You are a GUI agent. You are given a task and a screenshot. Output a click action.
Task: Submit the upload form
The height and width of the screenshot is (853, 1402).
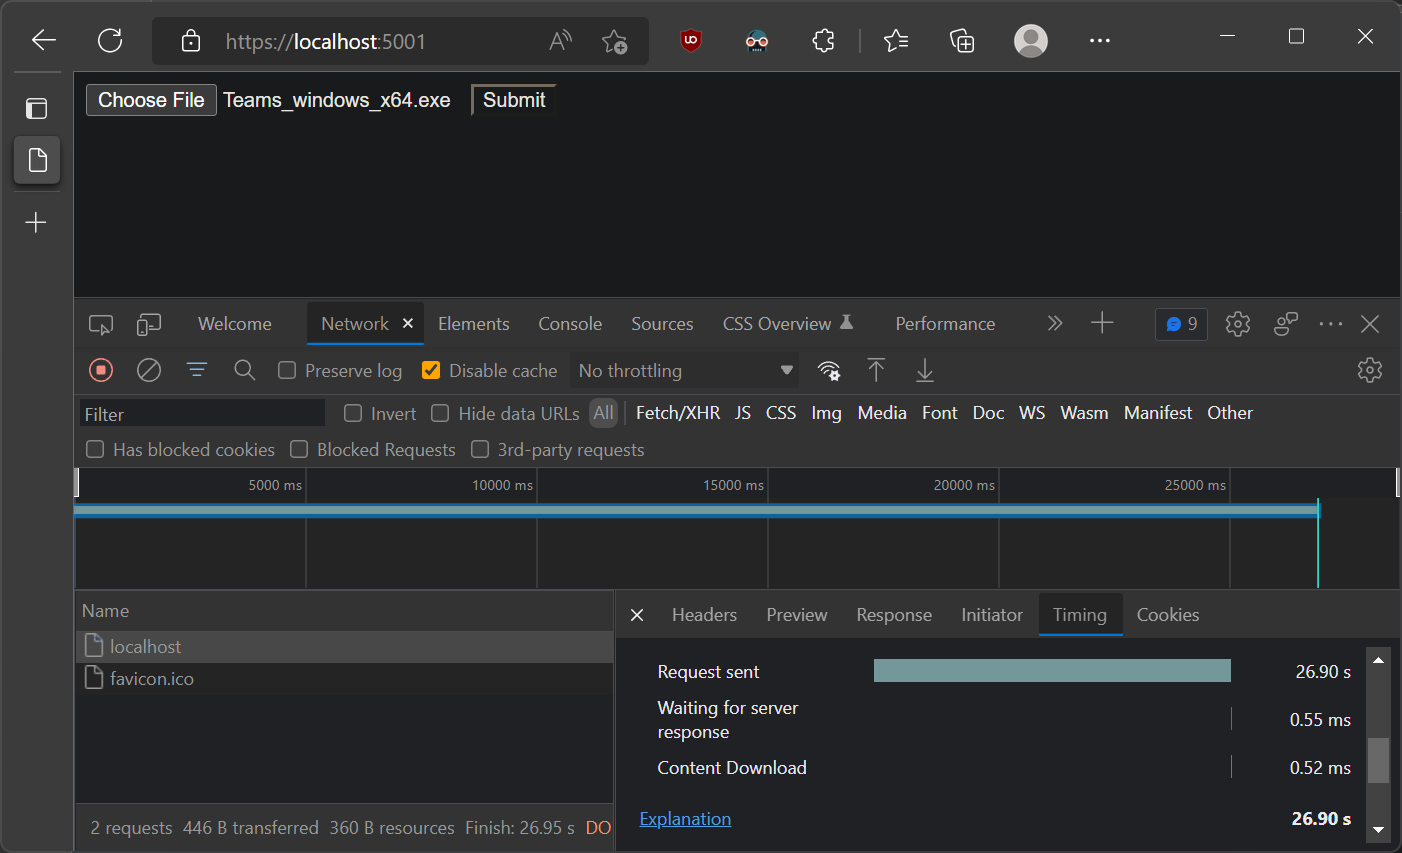[x=514, y=100]
